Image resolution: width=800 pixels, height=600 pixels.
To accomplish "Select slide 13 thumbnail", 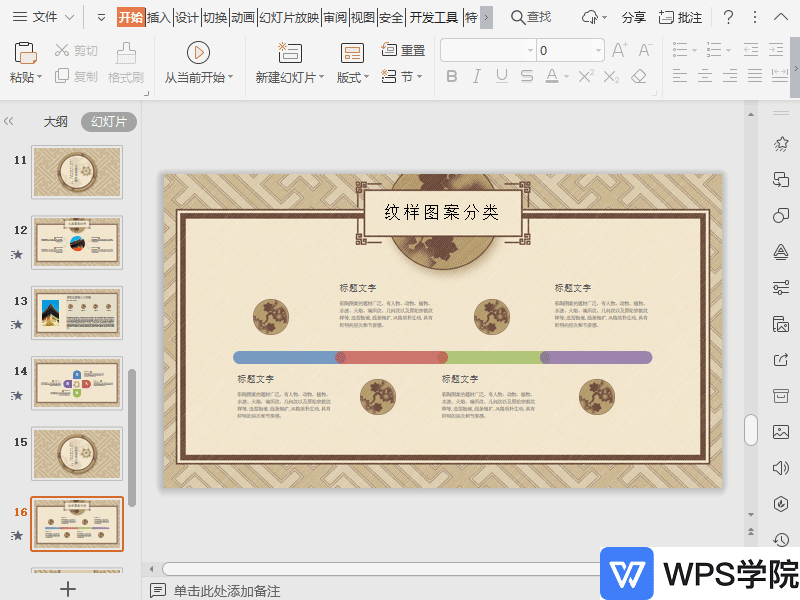I will 77,313.
